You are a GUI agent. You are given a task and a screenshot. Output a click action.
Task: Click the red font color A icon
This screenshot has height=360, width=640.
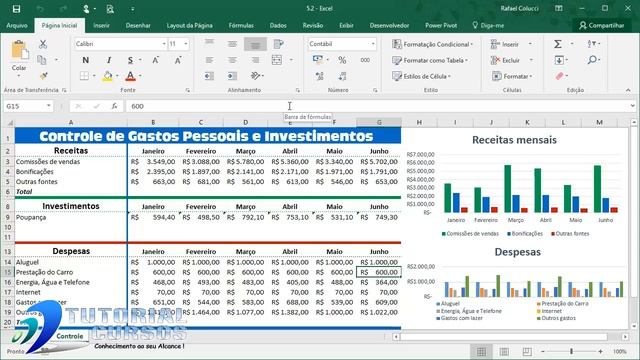pyautogui.click(x=130, y=76)
